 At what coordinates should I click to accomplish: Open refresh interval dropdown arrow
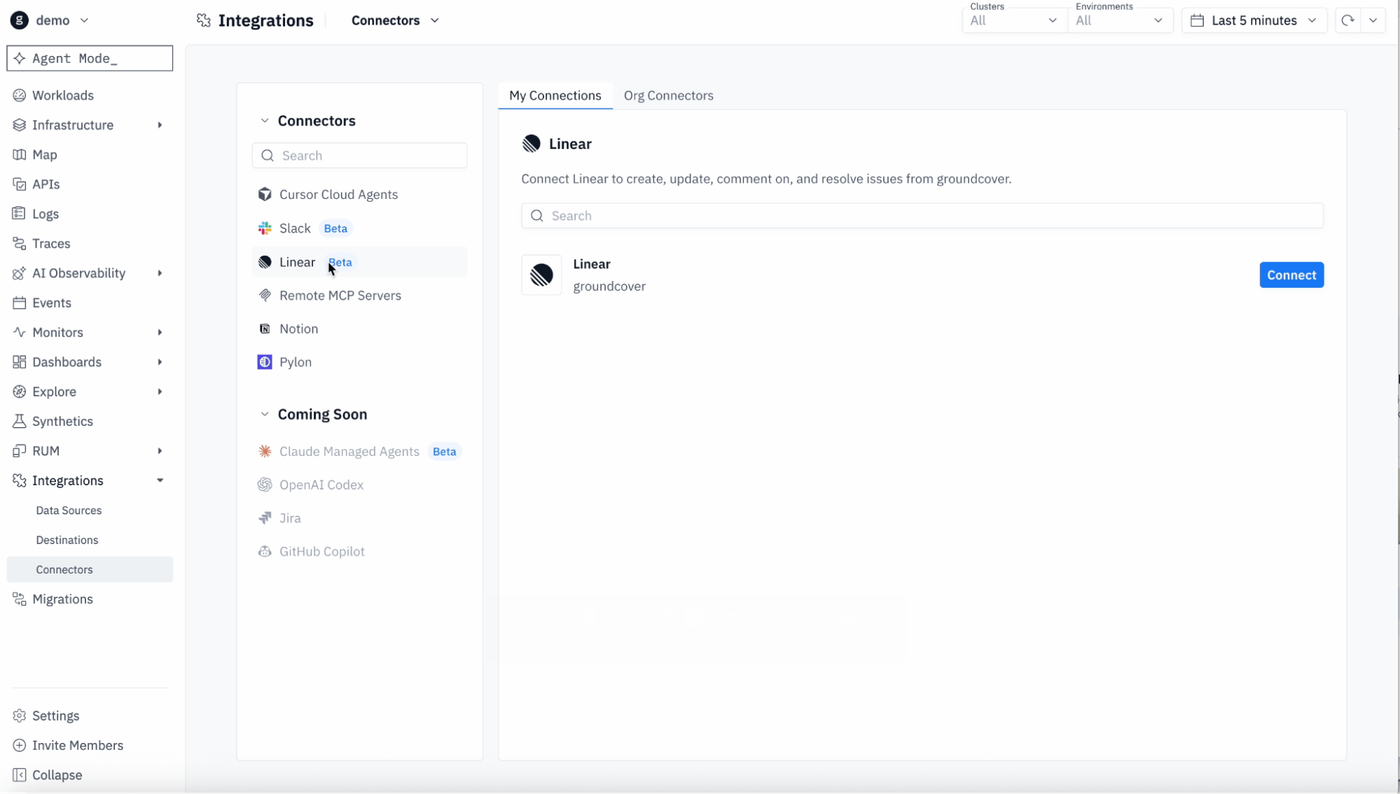coord(1373,20)
